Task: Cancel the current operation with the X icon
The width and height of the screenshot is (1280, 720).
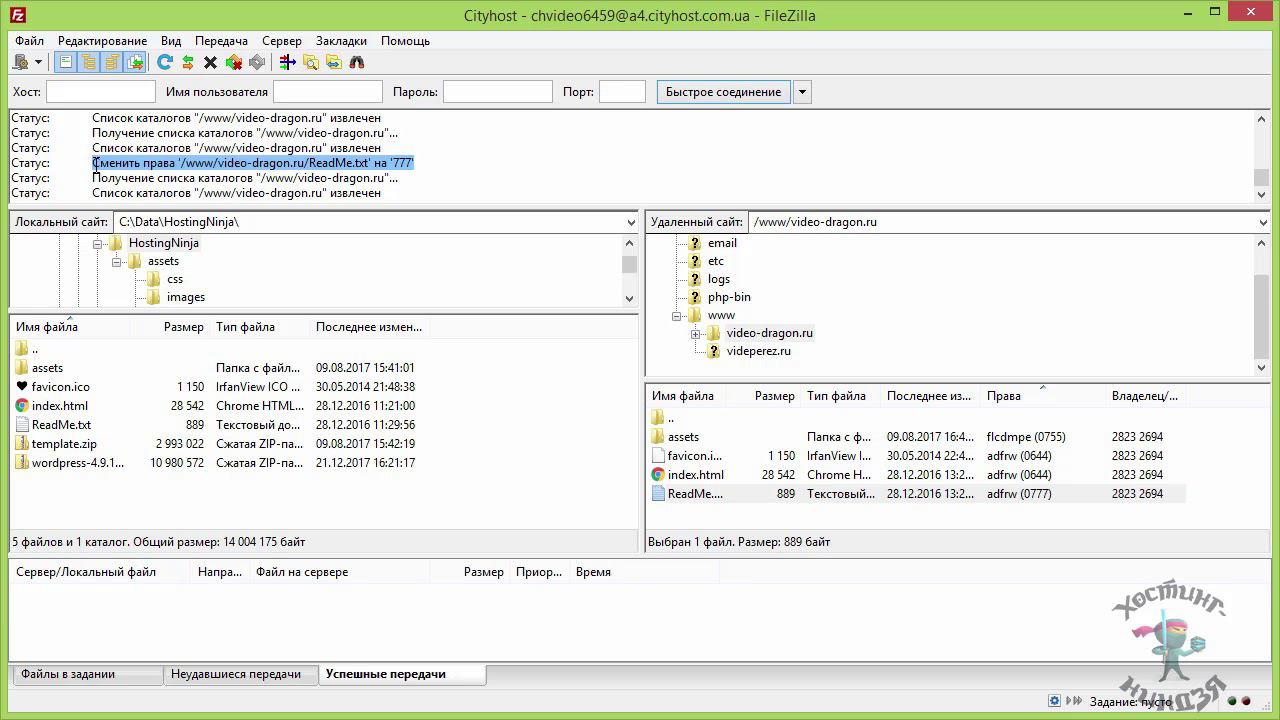Action: click(210, 62)
